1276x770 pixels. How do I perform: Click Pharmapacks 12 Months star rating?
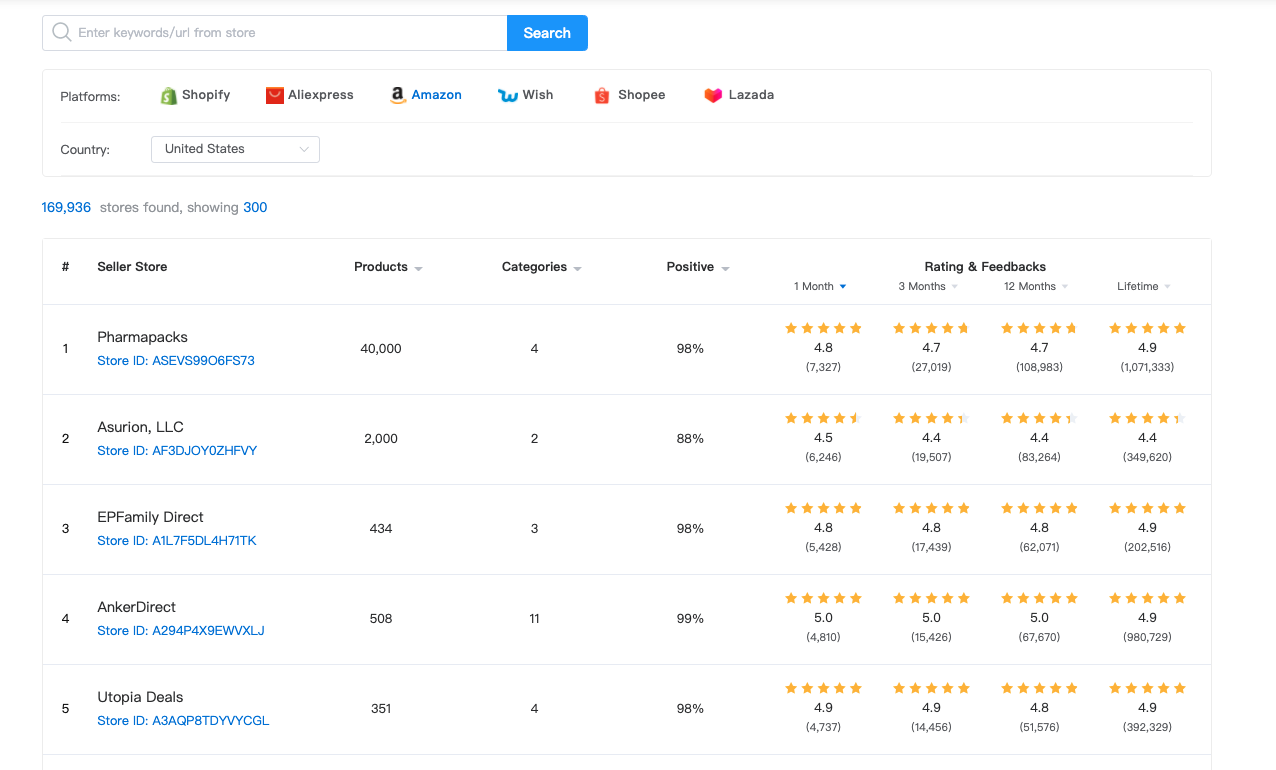tap(1039, 328)
